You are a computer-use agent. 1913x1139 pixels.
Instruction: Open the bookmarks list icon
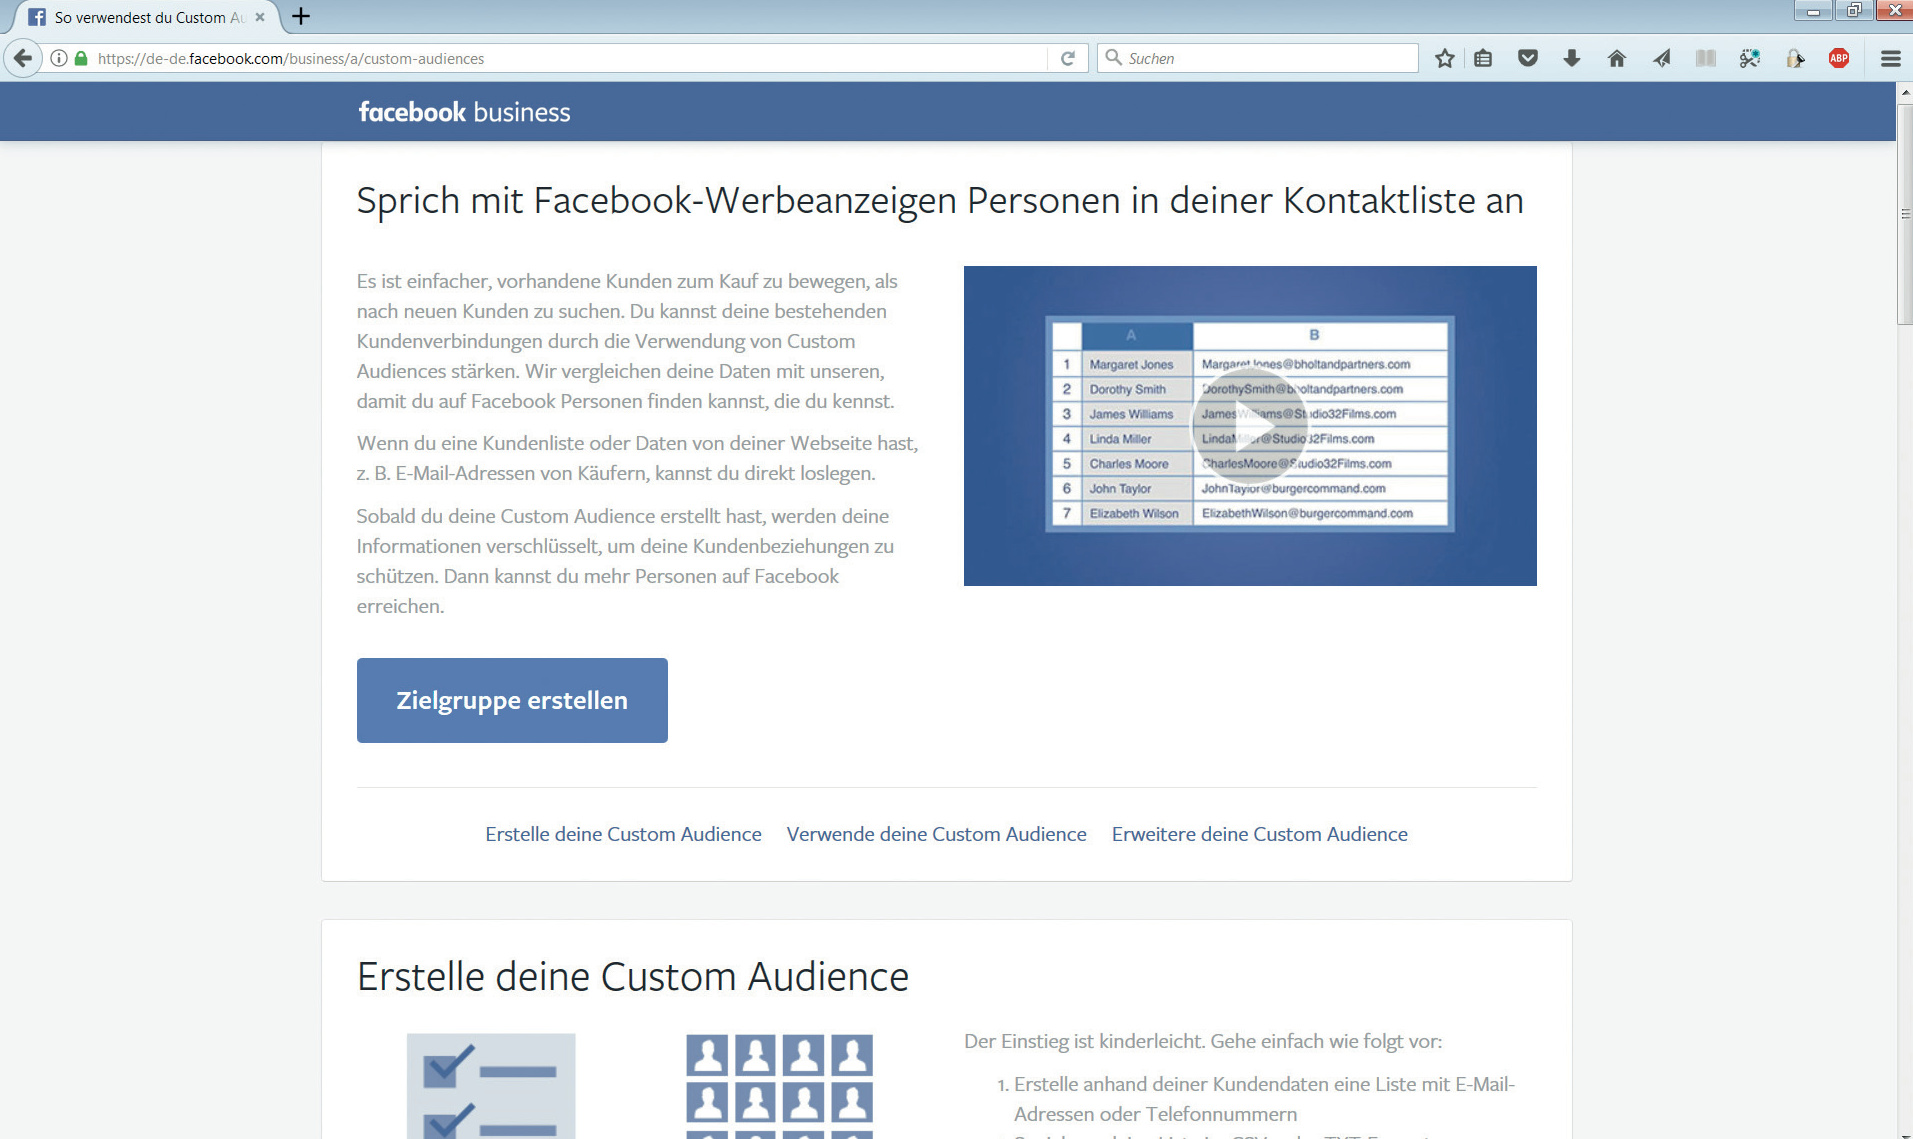(x=1483, y=58)
